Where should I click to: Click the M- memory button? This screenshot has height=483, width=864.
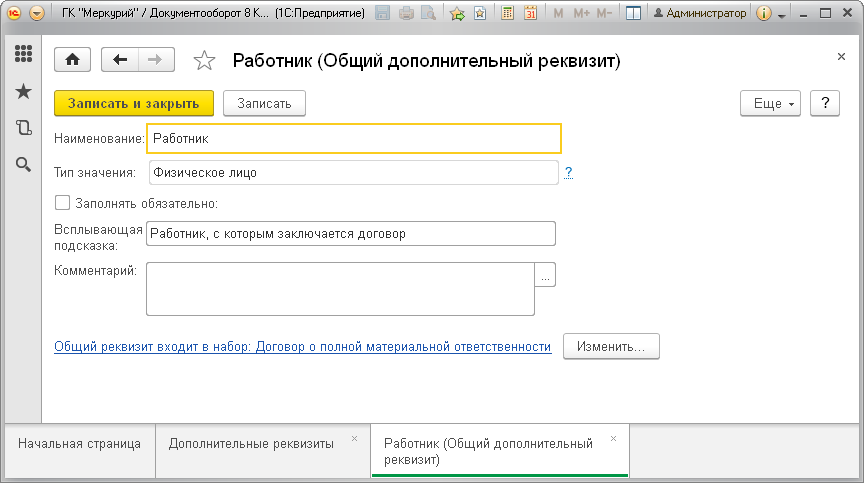604,13
